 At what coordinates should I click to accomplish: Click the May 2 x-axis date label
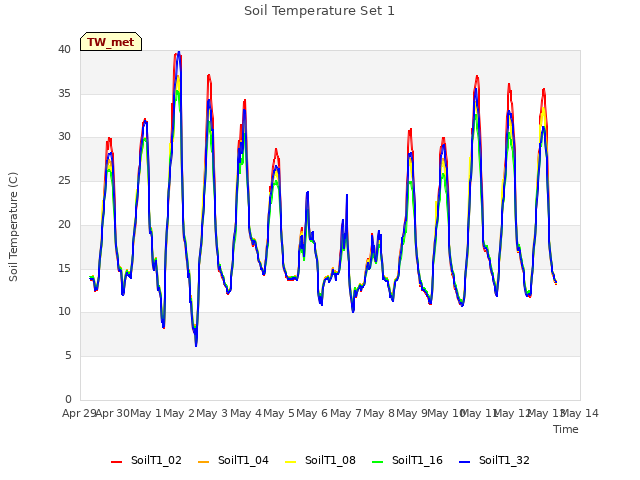point(179,413)
